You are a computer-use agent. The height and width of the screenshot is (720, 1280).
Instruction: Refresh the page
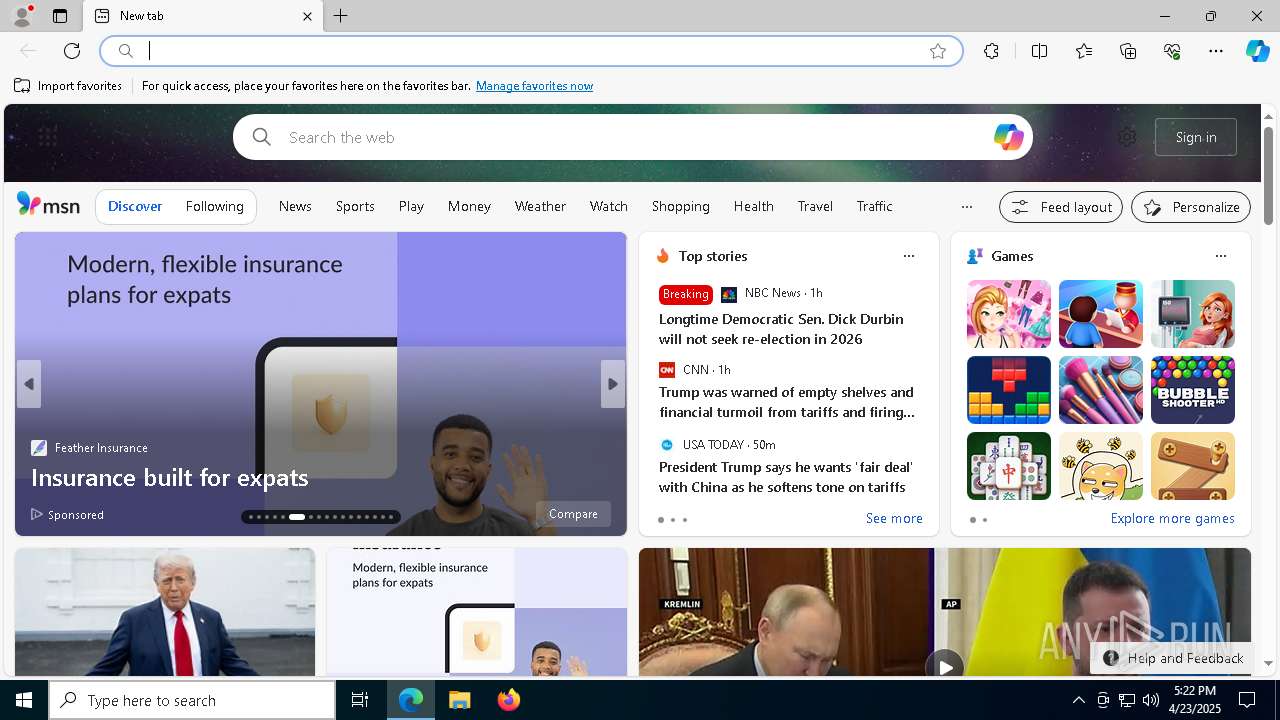(x=72, y=51)
